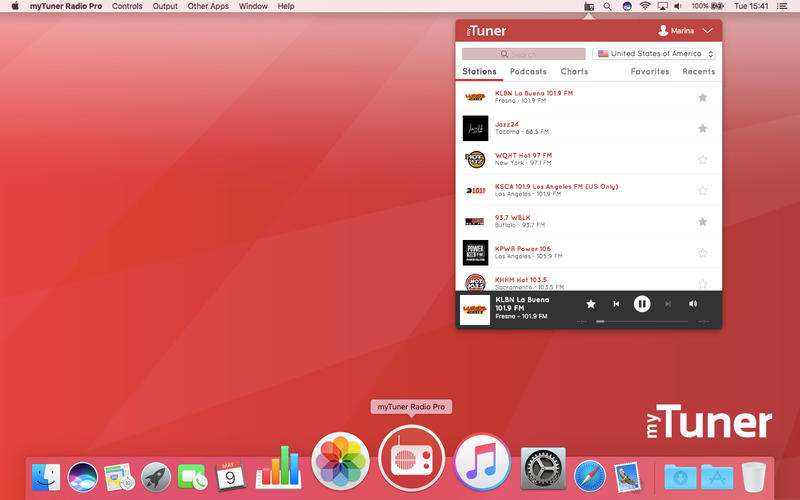Favorite the WQHT Hot 97 FM station
800x500 pixels.
[x=703, y=159]
